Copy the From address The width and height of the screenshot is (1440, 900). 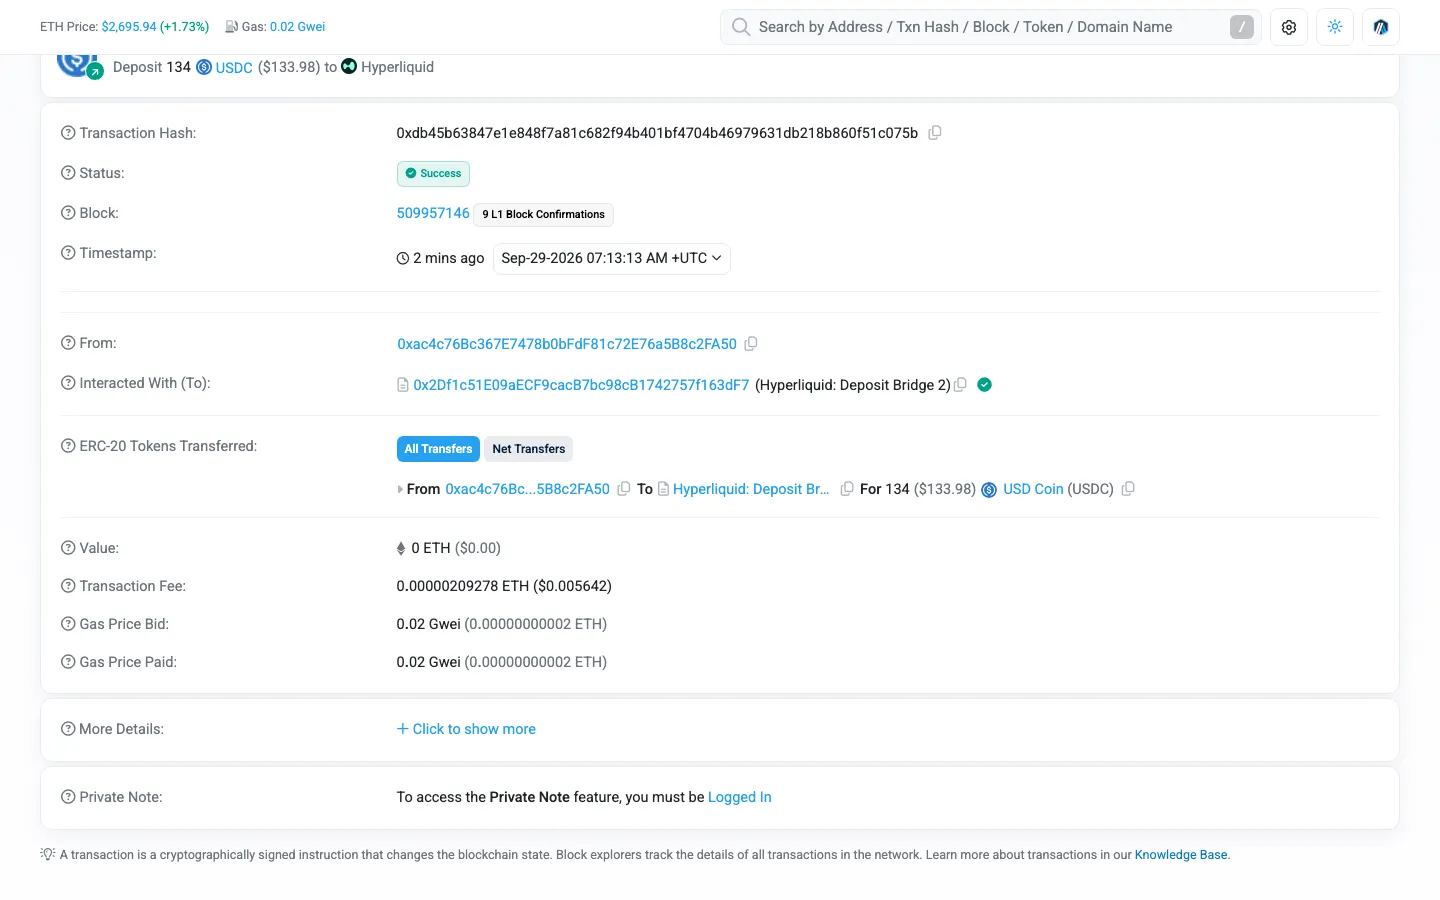pos(751,344)
